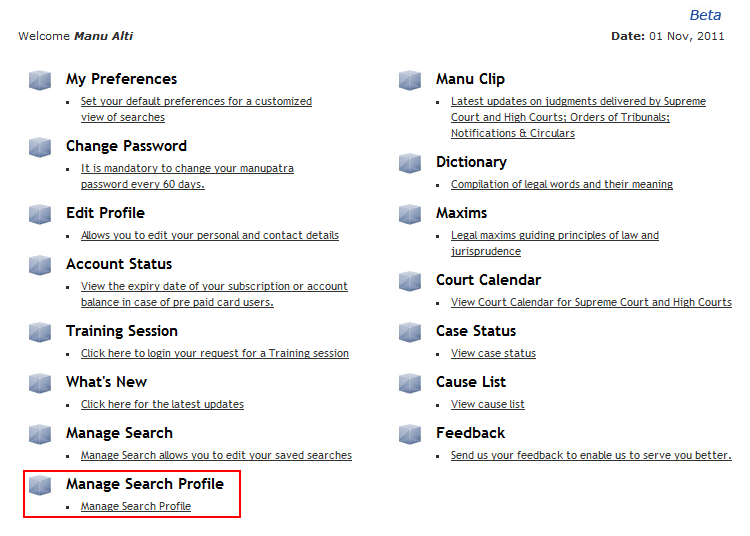Open Compilation of legal words link
The height and width of the screenshot is (536, 750).
pos(562,184)
